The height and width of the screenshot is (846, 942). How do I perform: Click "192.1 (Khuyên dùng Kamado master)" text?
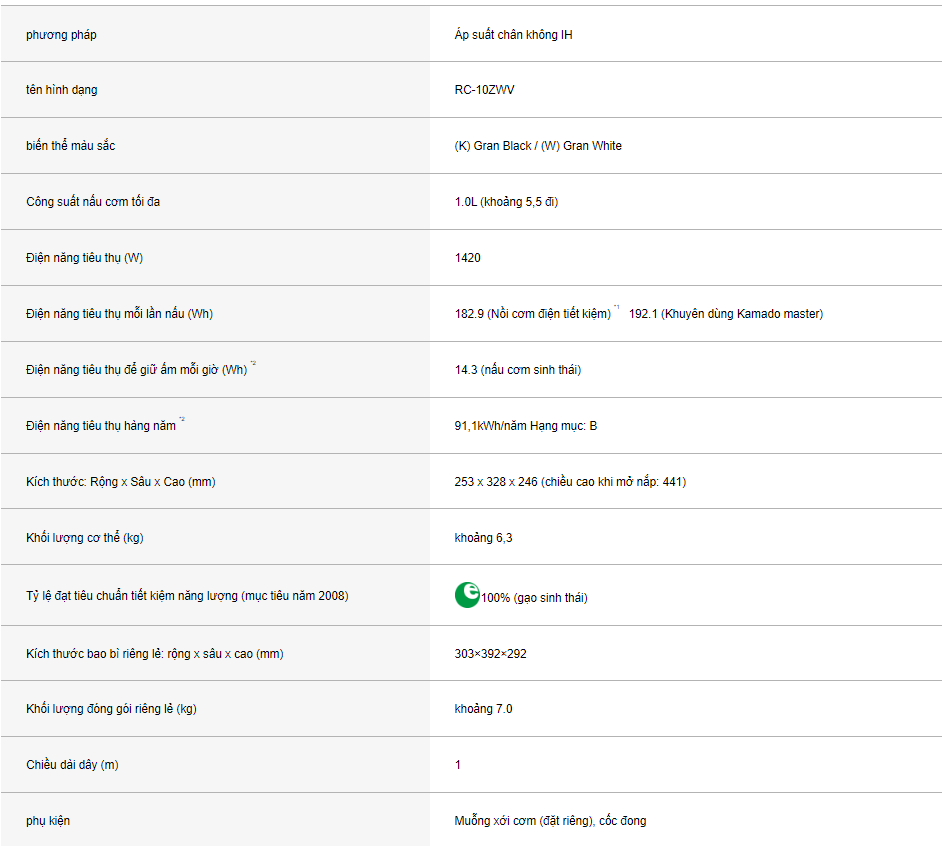point(726,314)
